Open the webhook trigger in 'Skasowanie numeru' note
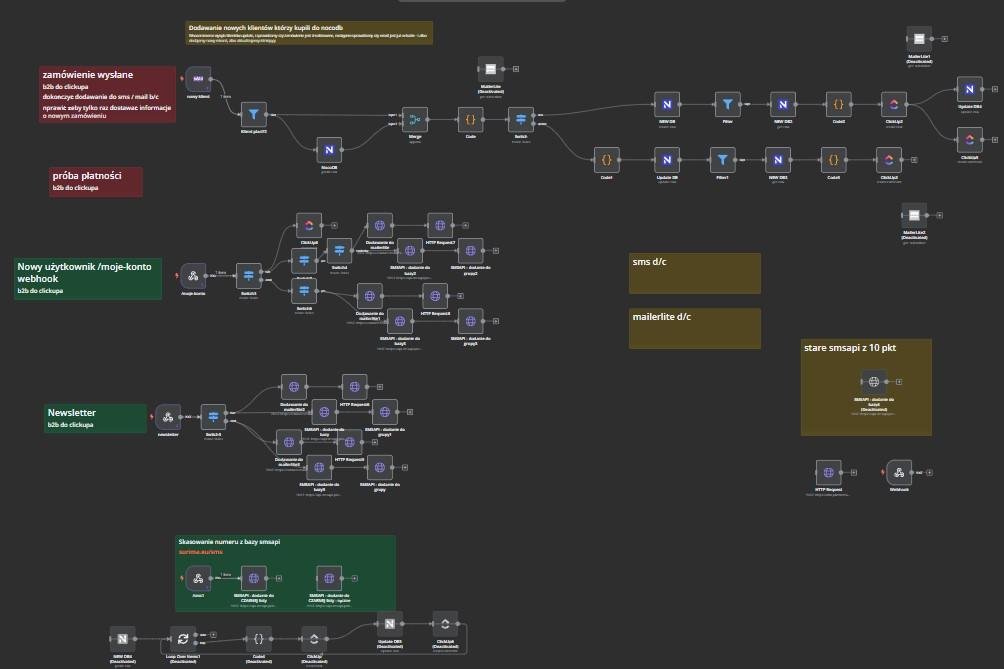Screen dimensions: 1004x669 tap(198, 578)
